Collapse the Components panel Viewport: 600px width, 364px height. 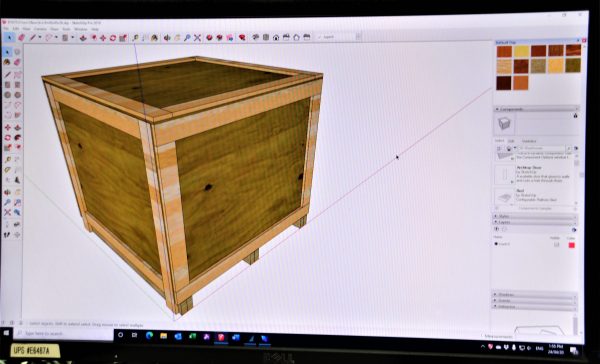[x=536, y=109]
